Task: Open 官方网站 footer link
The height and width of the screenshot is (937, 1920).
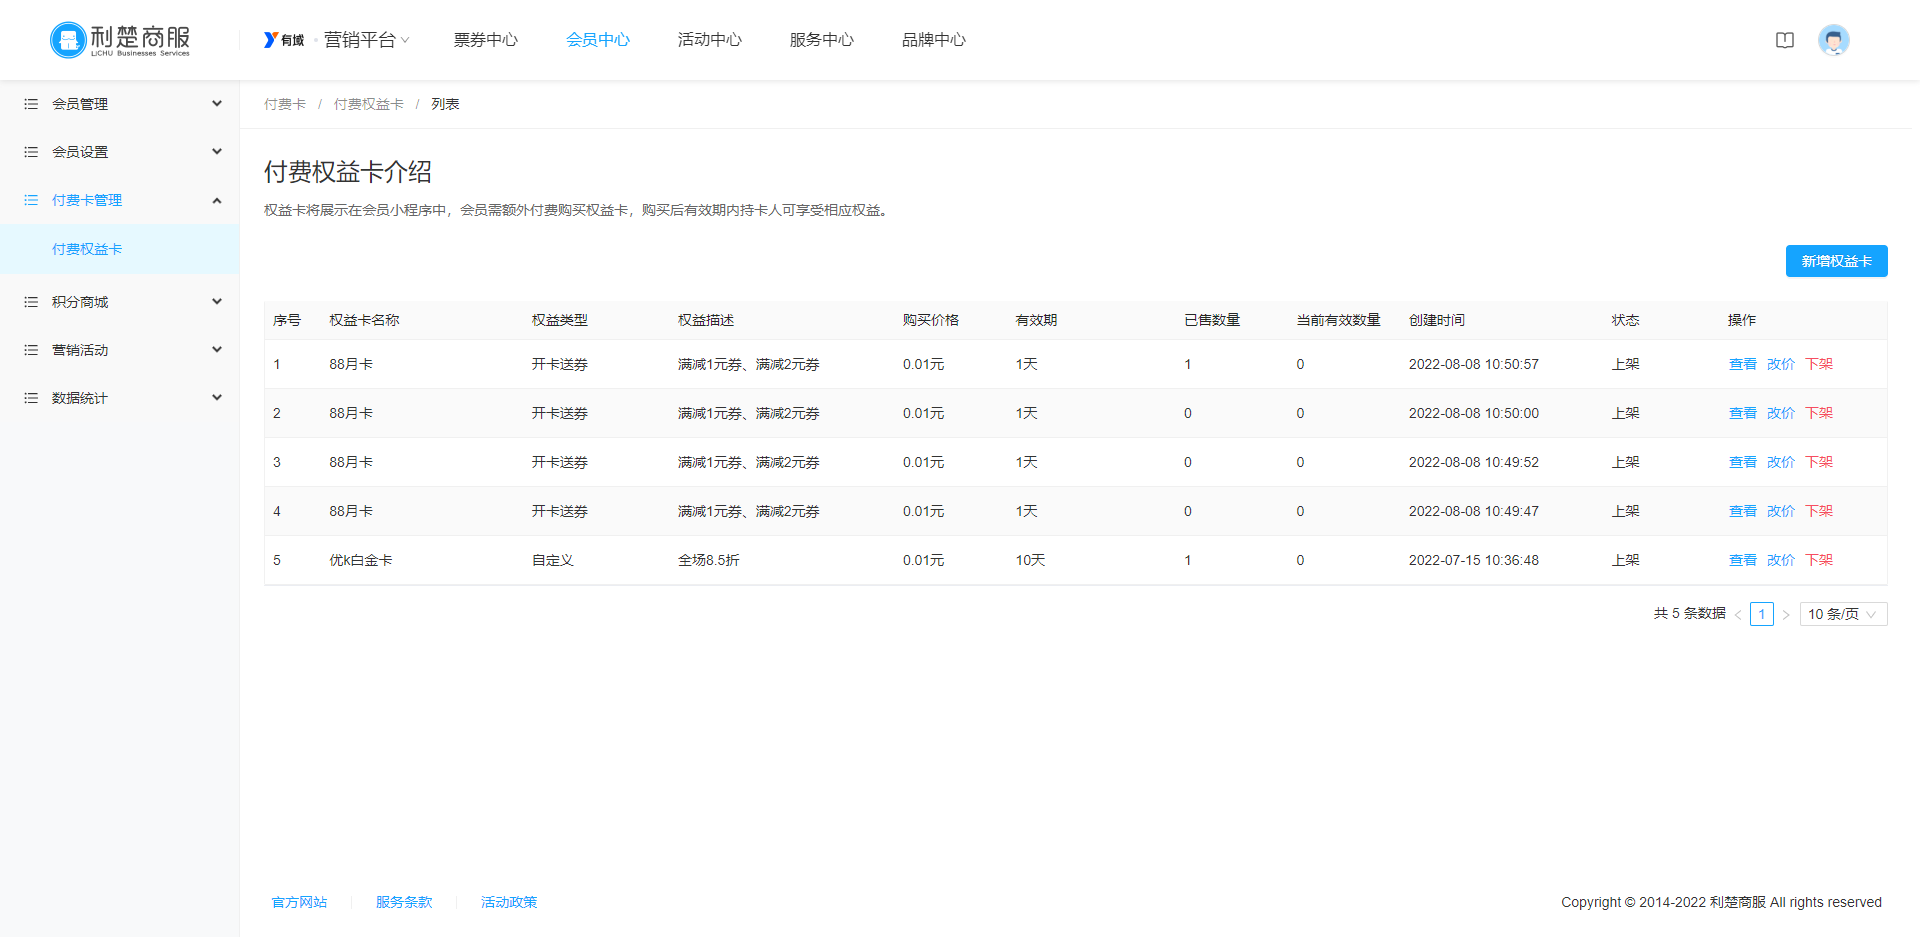Action: 299,902
